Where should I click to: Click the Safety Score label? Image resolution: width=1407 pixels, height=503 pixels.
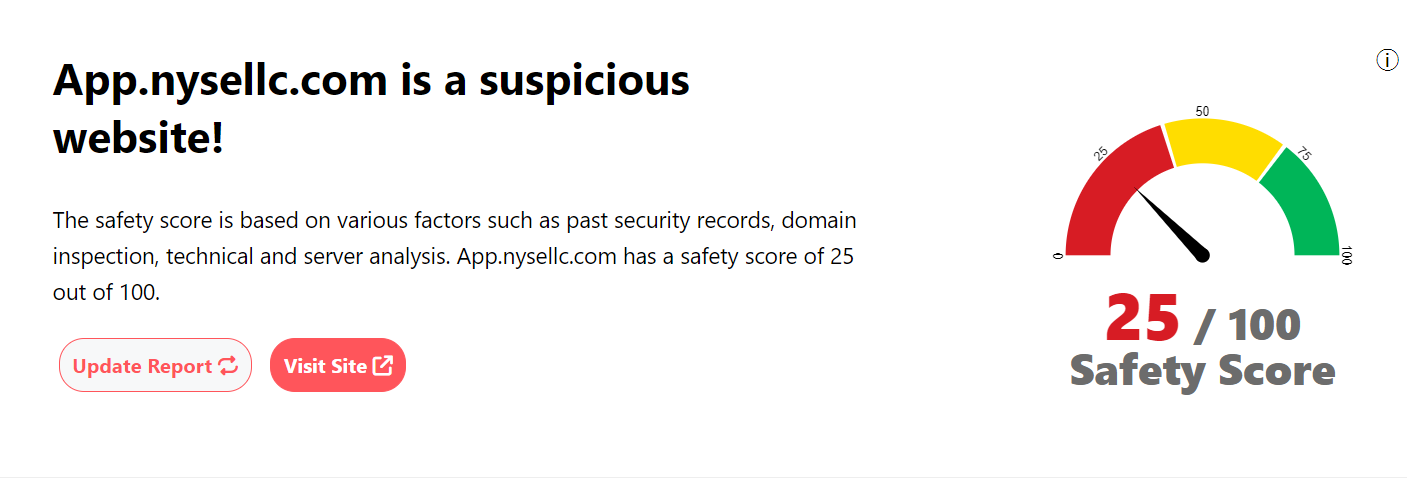click(x=1202, y=370)
